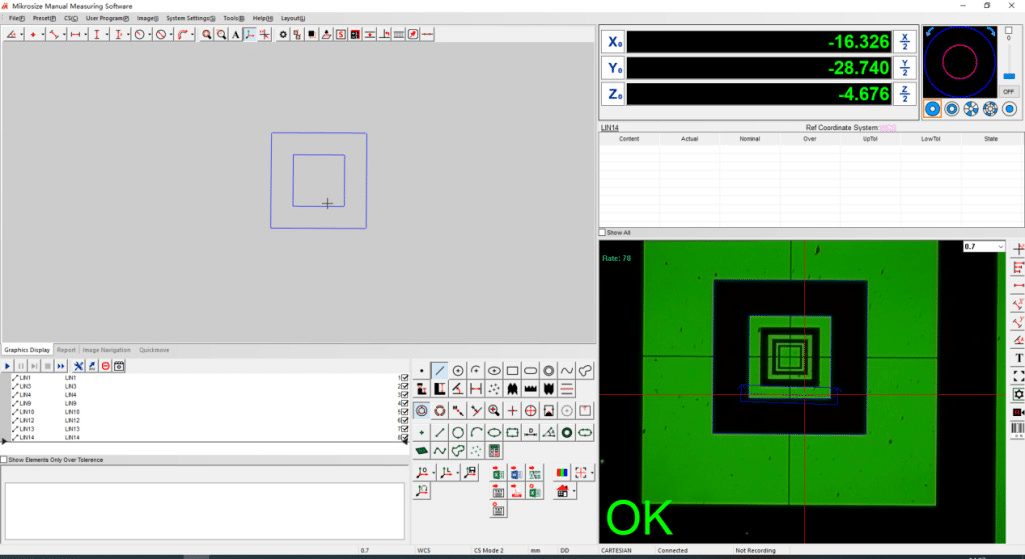Open the System Settings menu

click(190, 18)
